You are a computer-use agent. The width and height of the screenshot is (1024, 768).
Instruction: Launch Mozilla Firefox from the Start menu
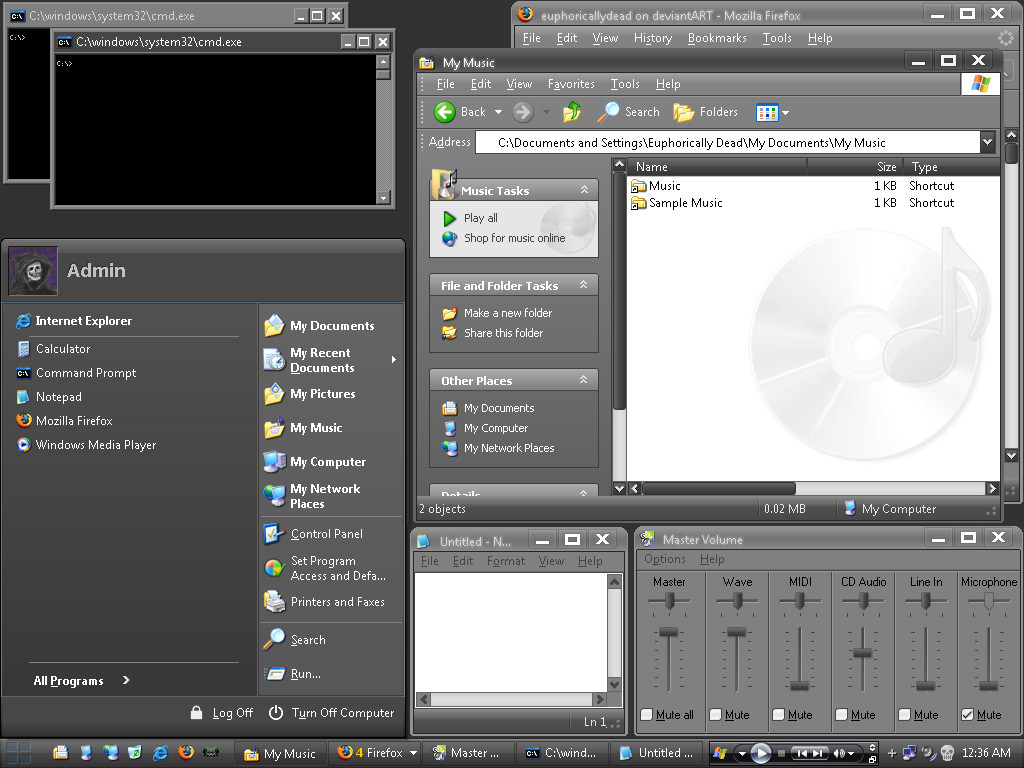[x=65, y=421]
